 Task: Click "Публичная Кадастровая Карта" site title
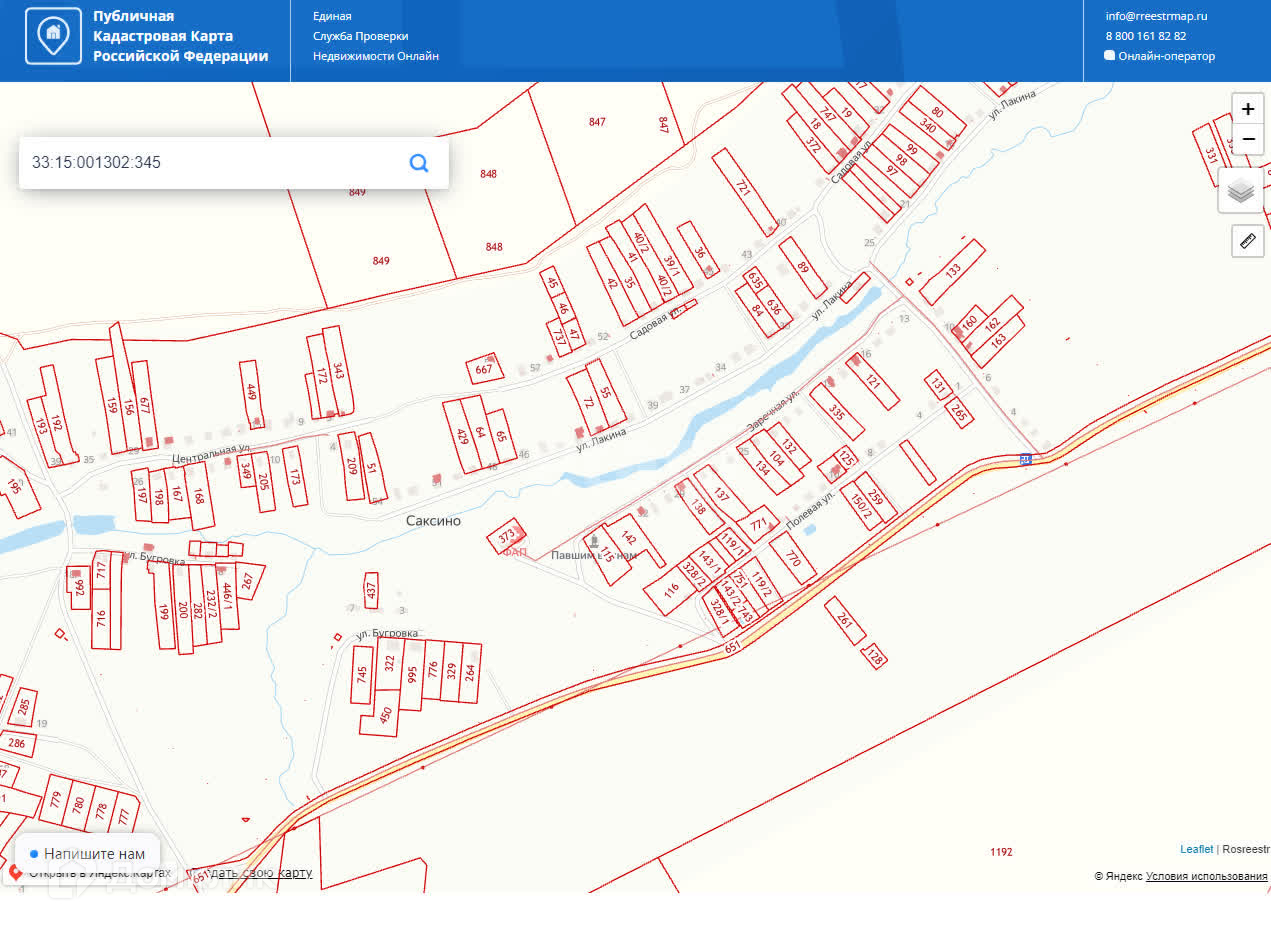[x=180, y=36]
